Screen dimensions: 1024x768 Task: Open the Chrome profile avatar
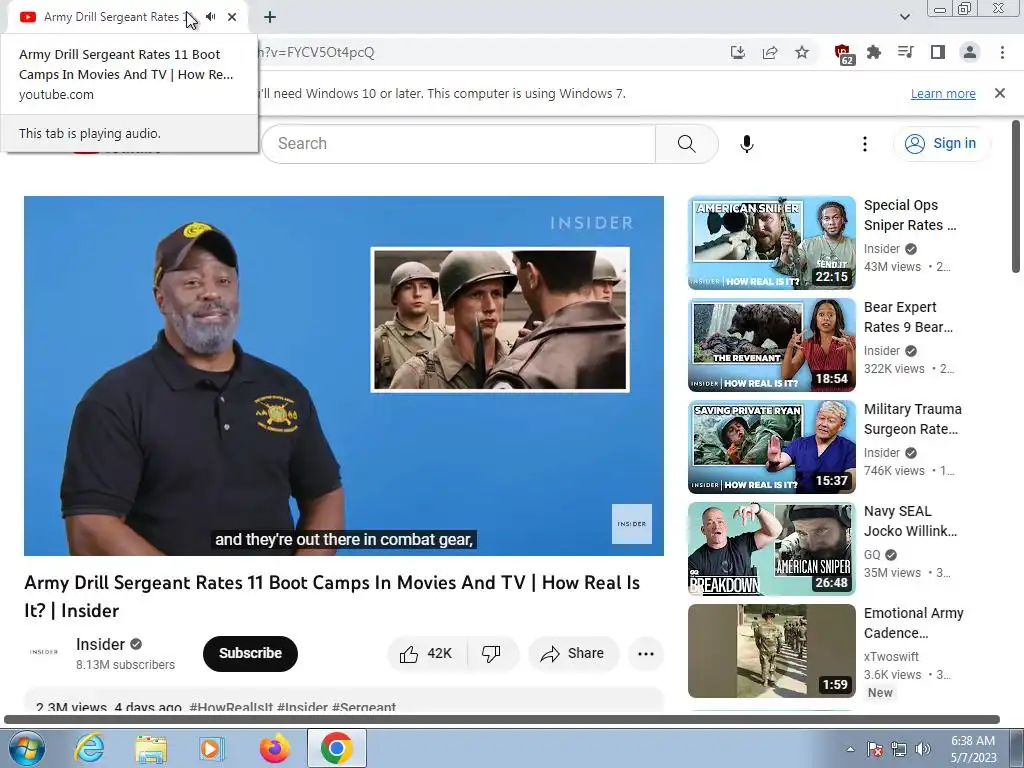click(970, 52)
